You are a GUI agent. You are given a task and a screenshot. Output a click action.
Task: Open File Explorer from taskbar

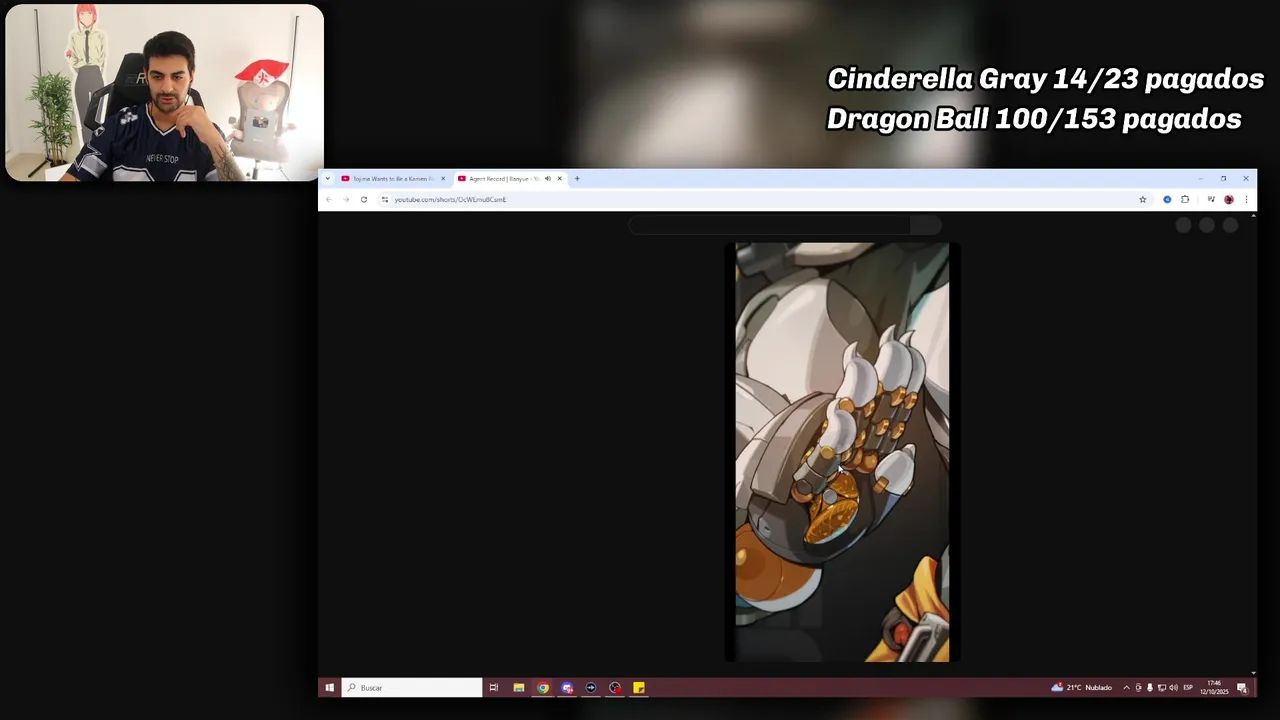[519, 688]
